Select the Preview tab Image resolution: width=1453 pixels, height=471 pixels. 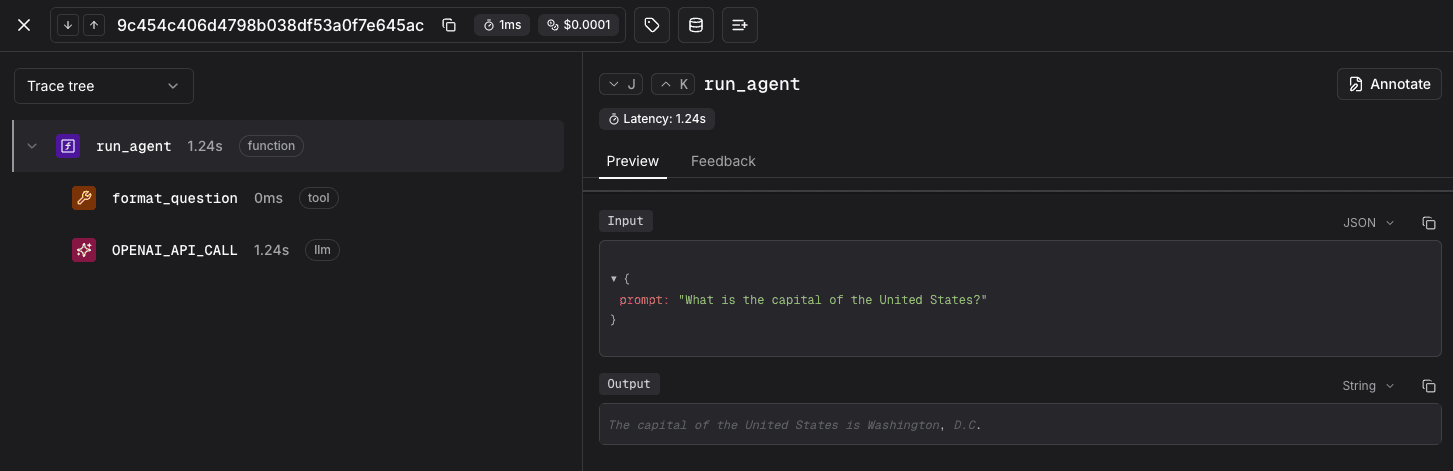(x=632, y=161)
